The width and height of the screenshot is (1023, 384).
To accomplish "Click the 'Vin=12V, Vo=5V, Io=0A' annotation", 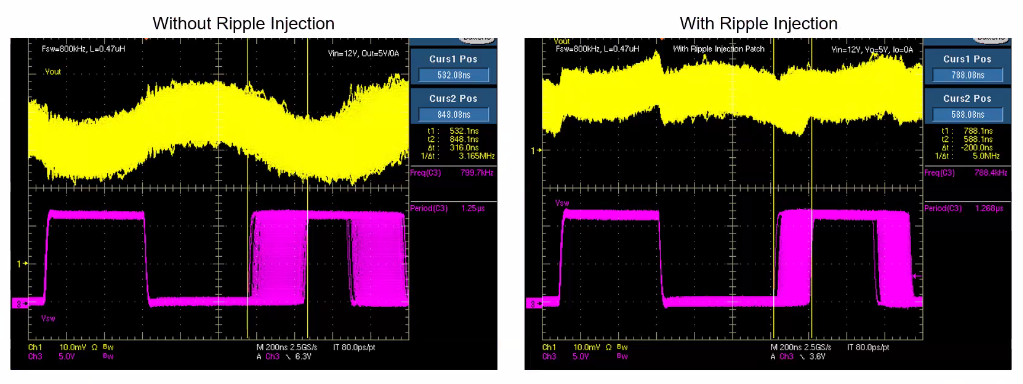I will point(872,50).
